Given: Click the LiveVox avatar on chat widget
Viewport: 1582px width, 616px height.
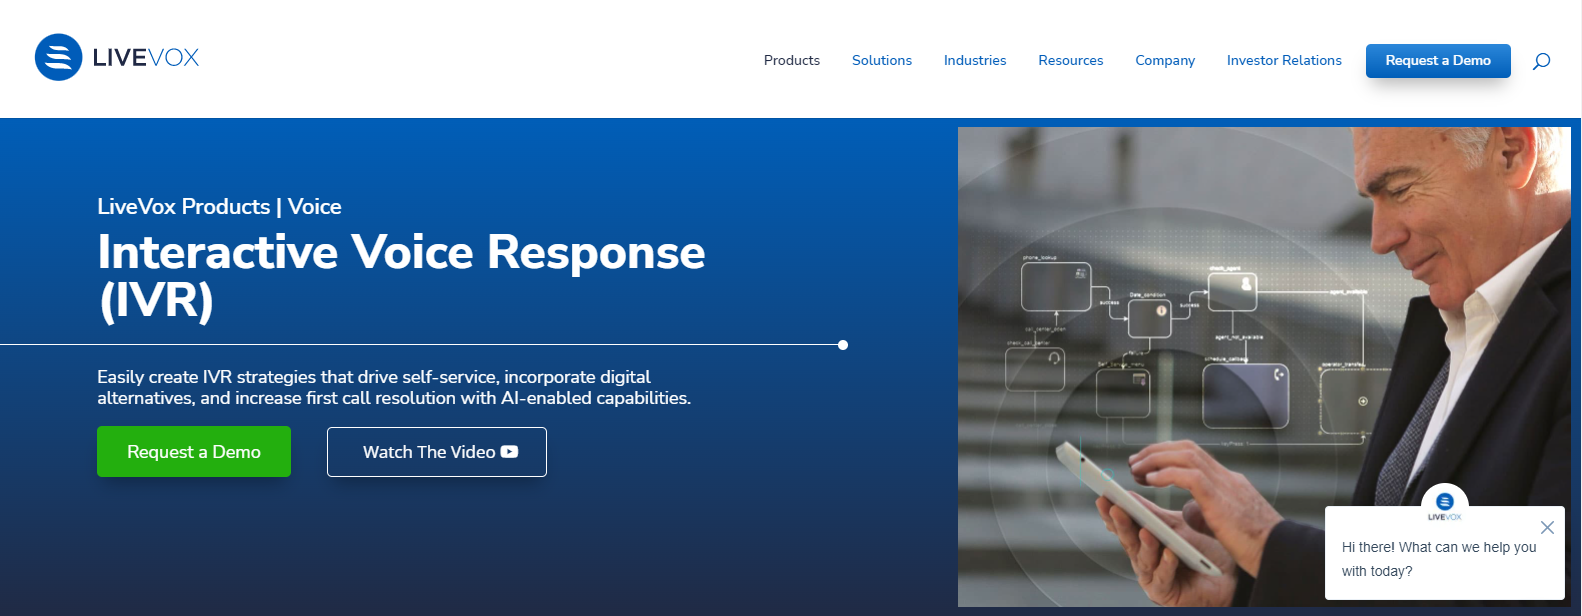Looking at the screenshot, I should [x=1444, y=502].
